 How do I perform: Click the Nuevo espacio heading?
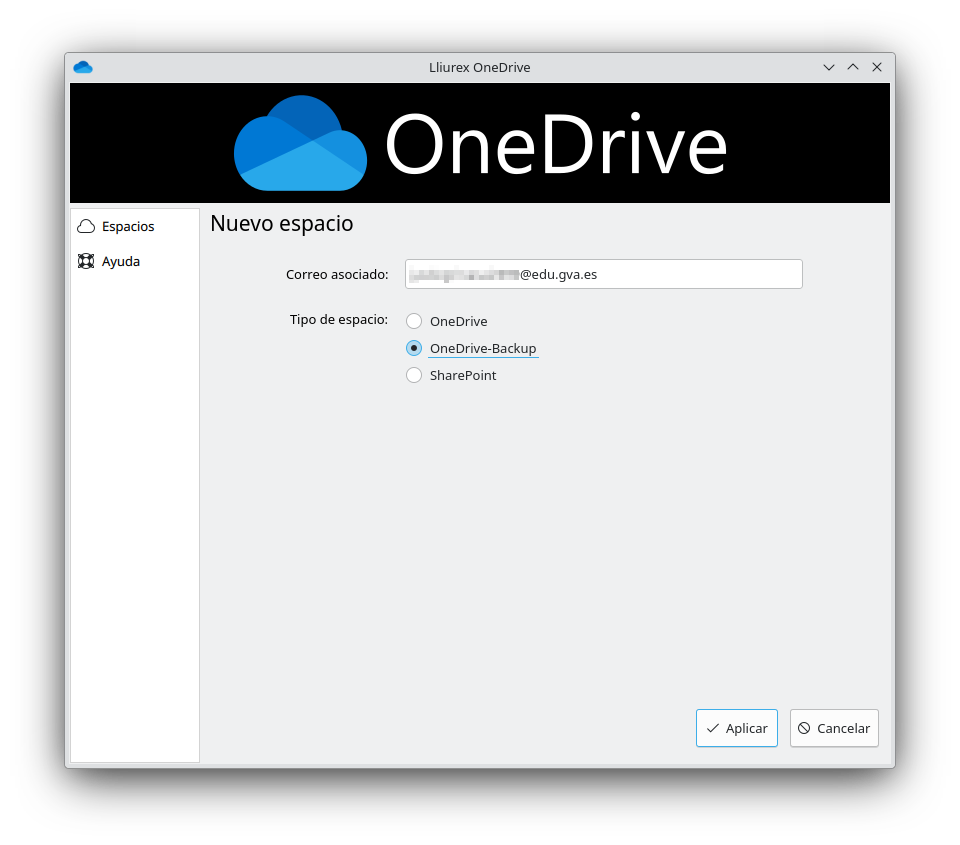(x=281, y=223)
